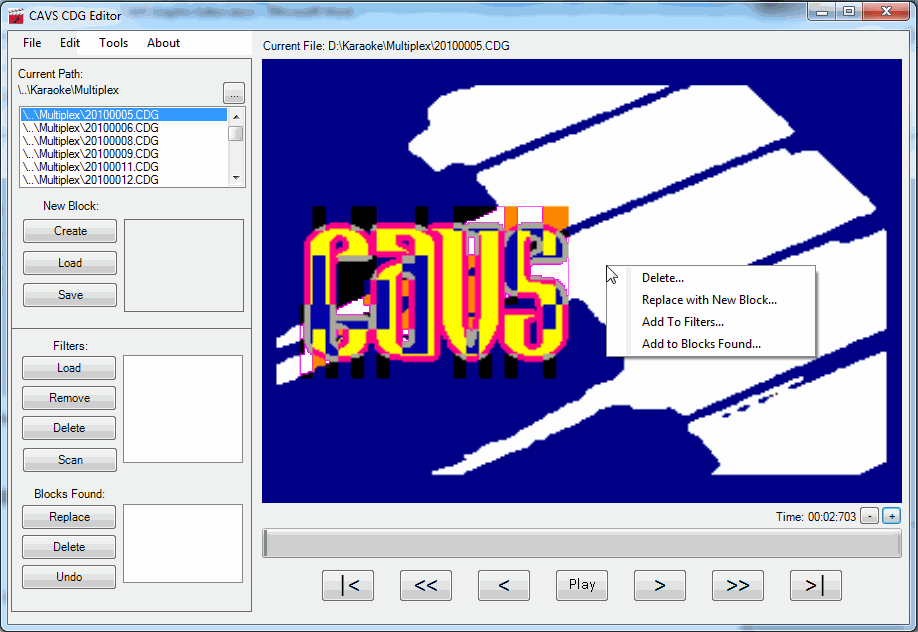Click the Scan button
Image resolution: width=918 pixels, height=632 pixels.
point(70,460)
